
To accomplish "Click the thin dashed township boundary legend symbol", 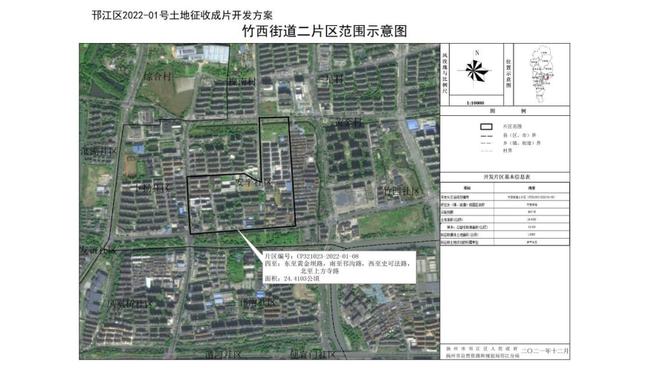I will pos(486,143).
